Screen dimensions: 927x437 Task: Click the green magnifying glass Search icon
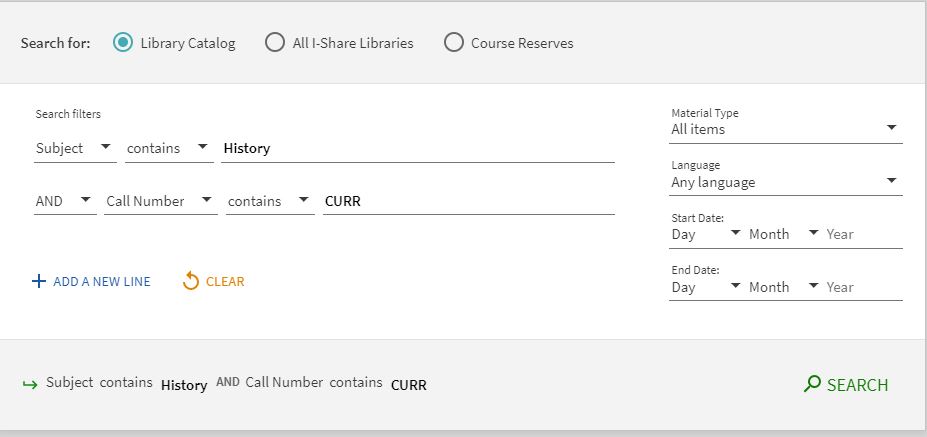pyautogui.click(x=812, y=384)
